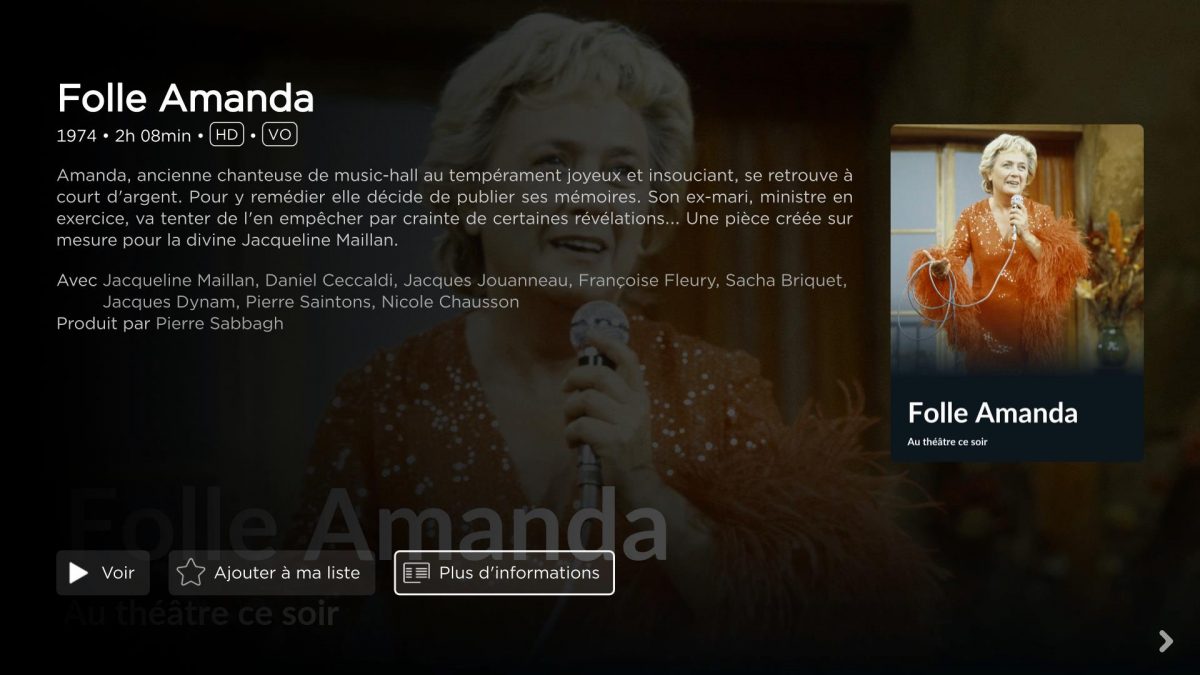This screenshot has height=675, width=1200.
Task: Select actor Jacqueline Maillan in cast list
Action: pyautogui.click(x=179, y=280)
